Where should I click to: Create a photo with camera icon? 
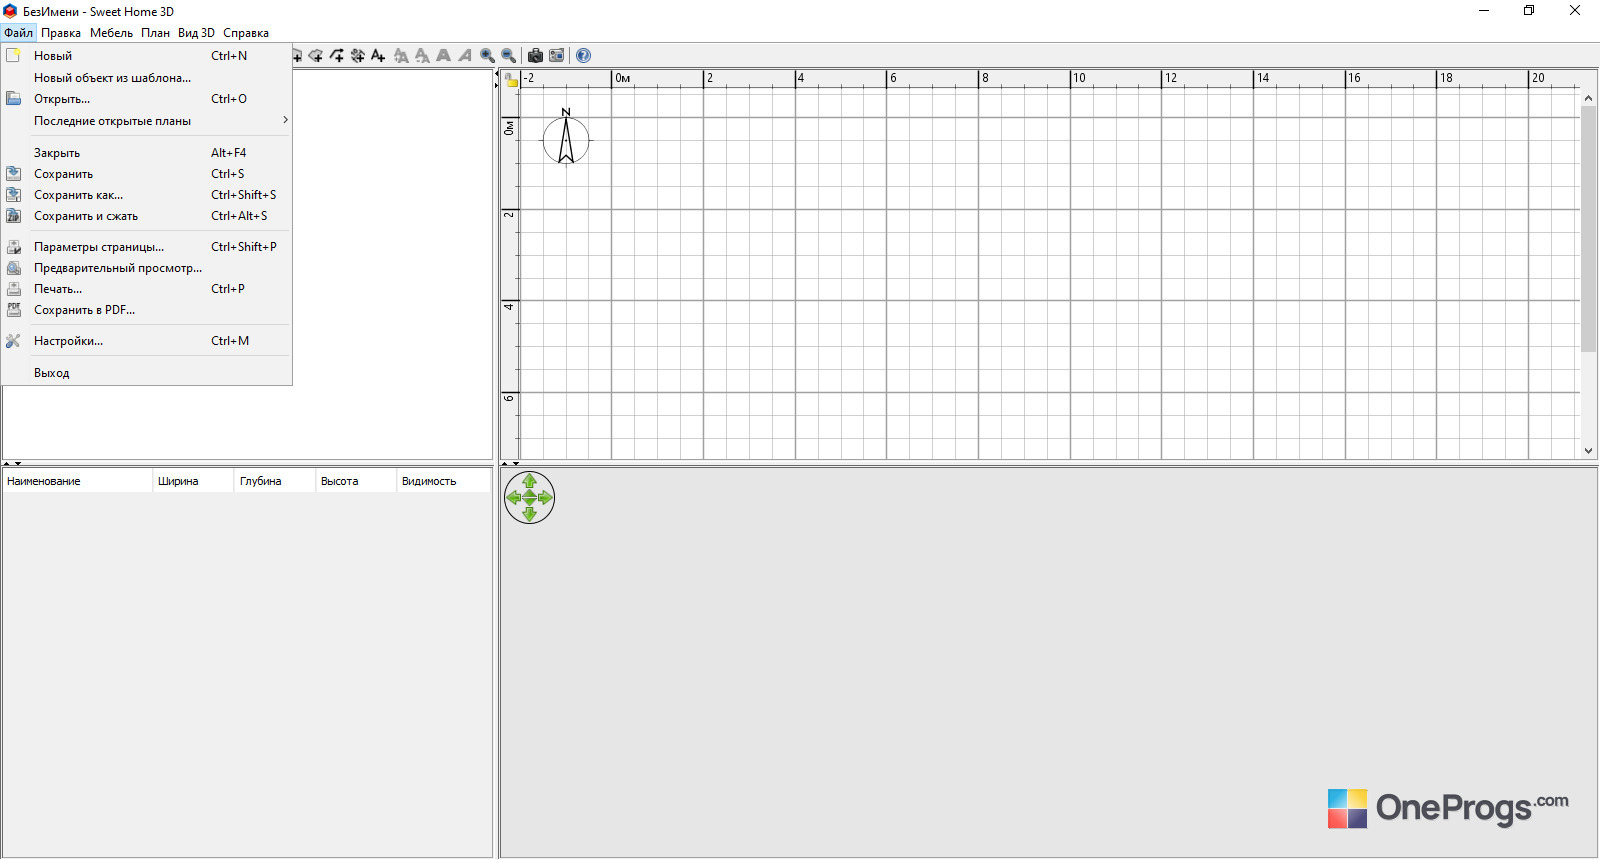(535, 56)
